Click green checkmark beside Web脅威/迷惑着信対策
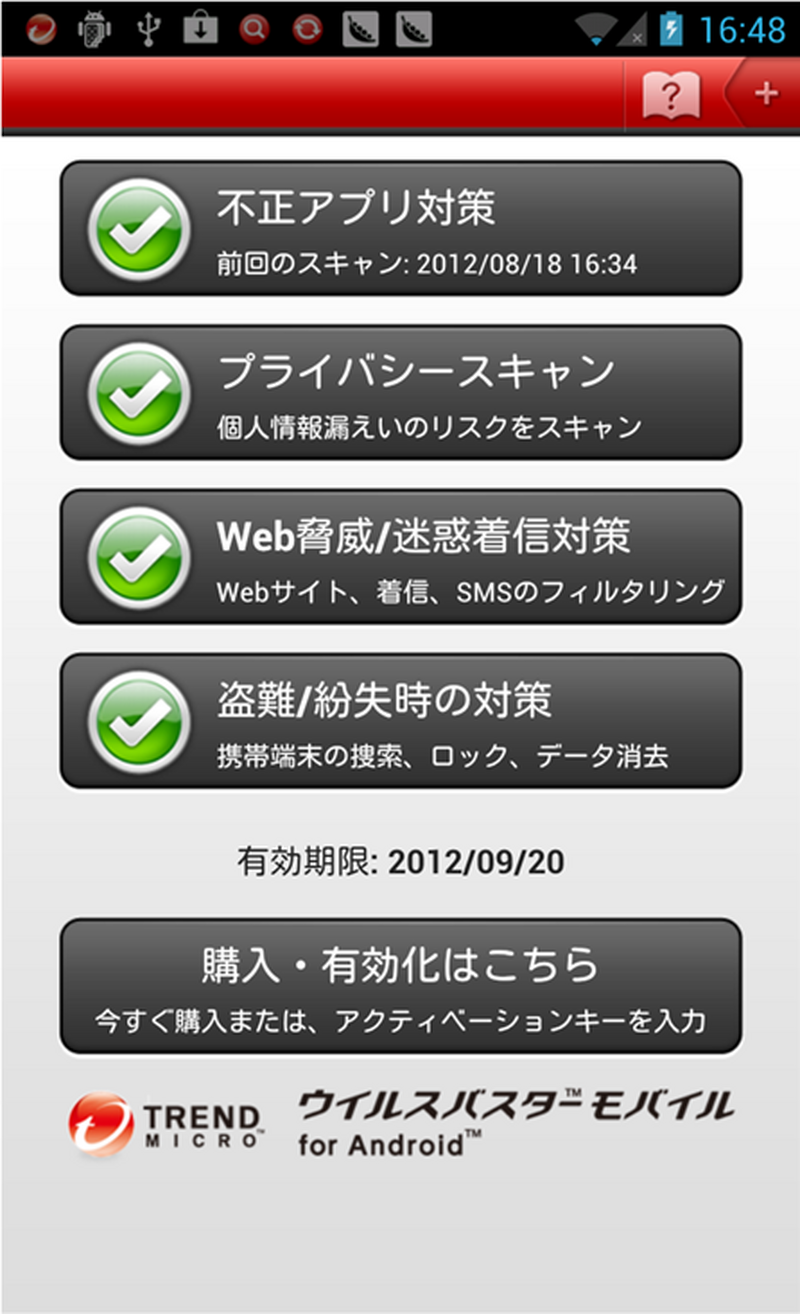800x1314 pixels. tap(137, 558)
